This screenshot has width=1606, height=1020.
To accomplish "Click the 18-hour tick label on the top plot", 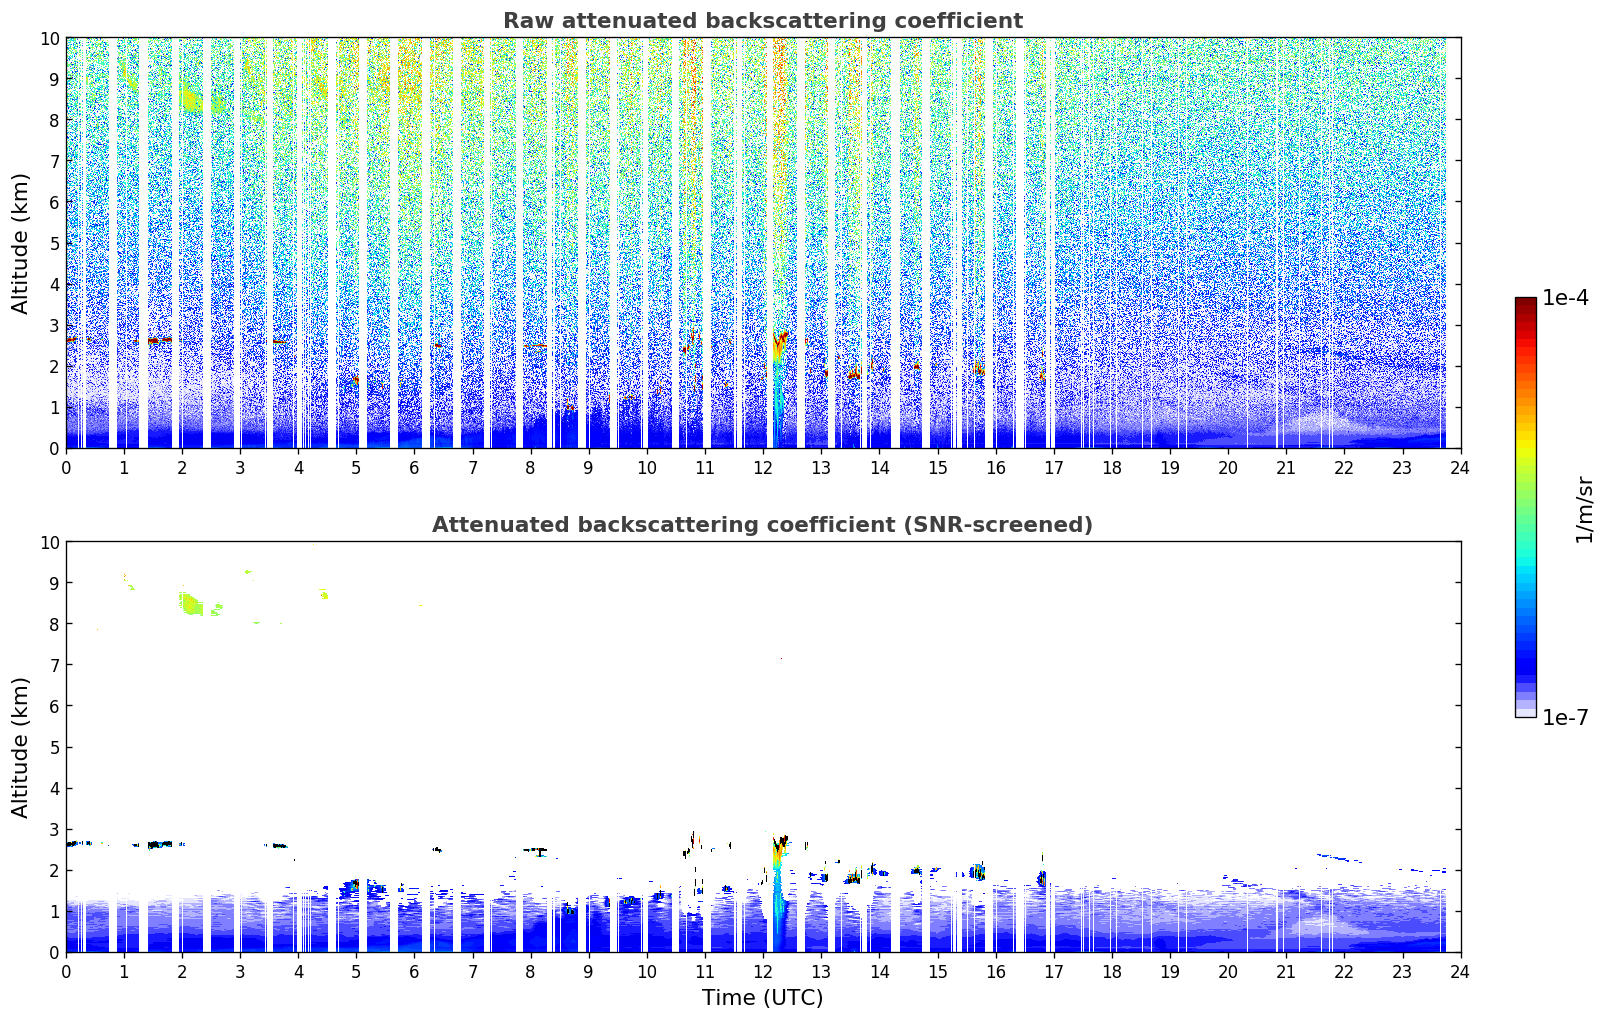I will pyautogui.click(x=1112, y=467).
